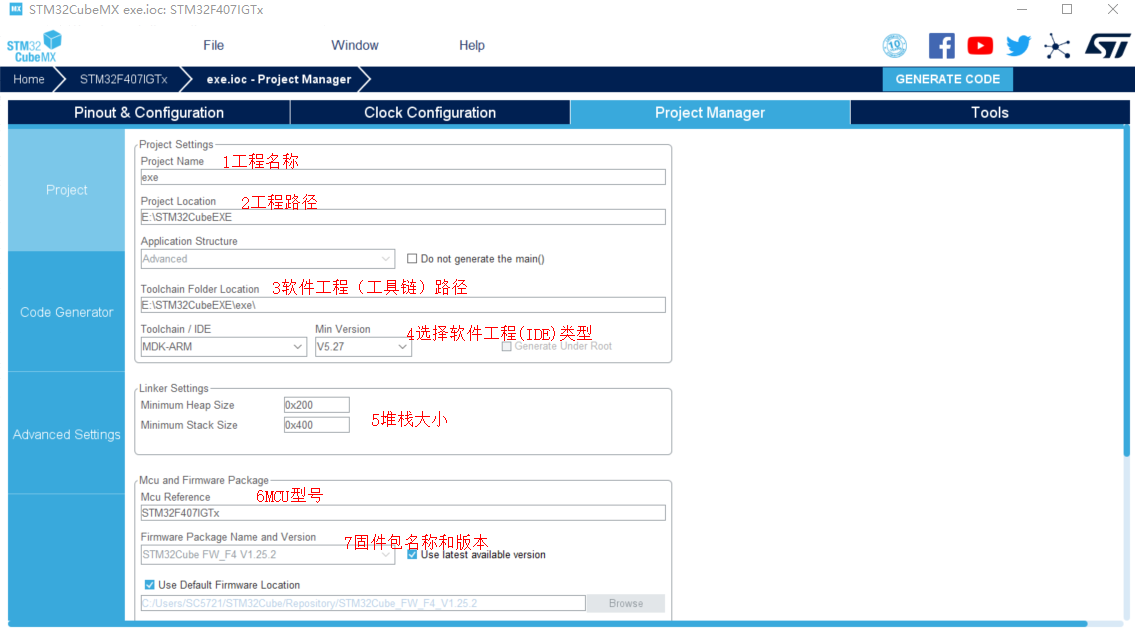The width and height of the screenshot is (1135, 632).
Task: Go to STM32F407IGTx breadcrumb
Action: tap(123, 79)
